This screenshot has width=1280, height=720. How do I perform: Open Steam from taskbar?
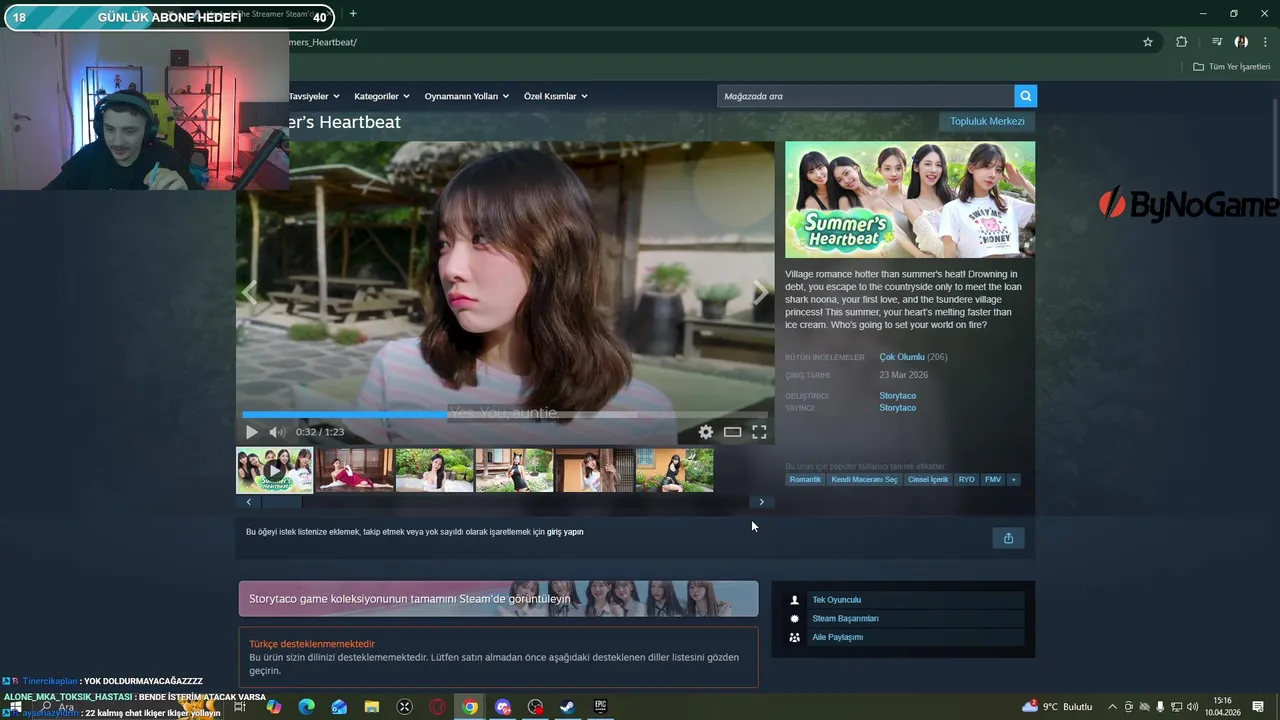pyautogui.click(x=567, y=707)
